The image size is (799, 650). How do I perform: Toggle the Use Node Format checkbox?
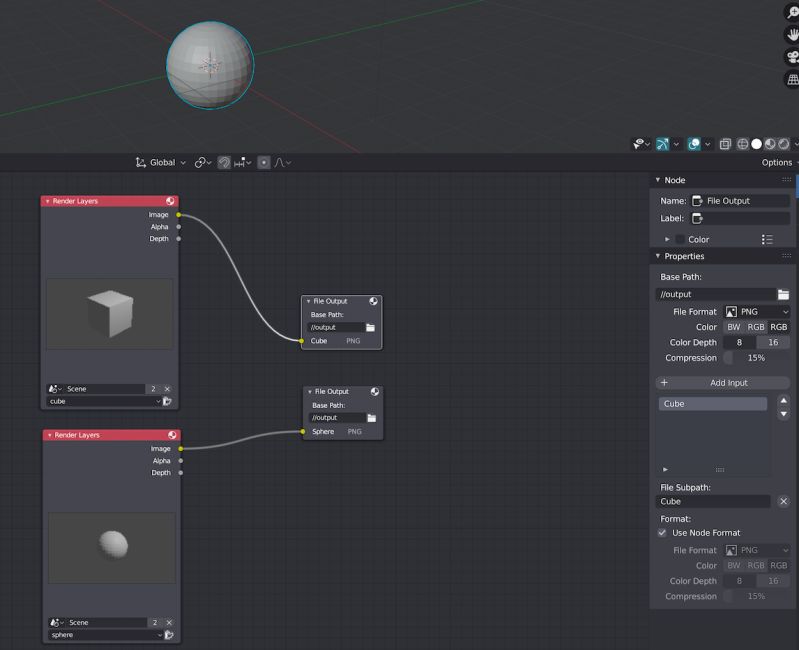[x=662, y=533]
